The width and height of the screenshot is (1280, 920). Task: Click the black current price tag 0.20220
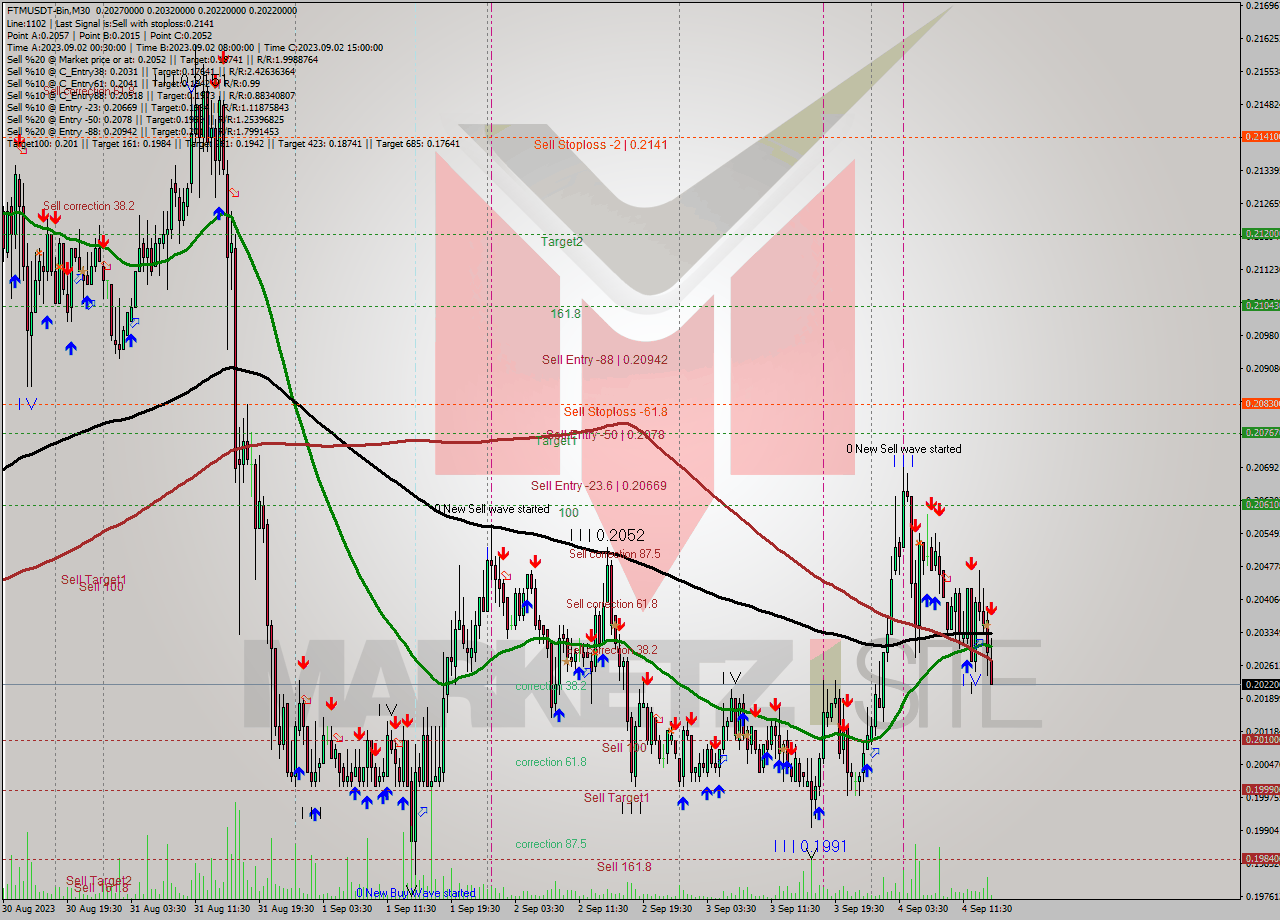click(1260, 685)
